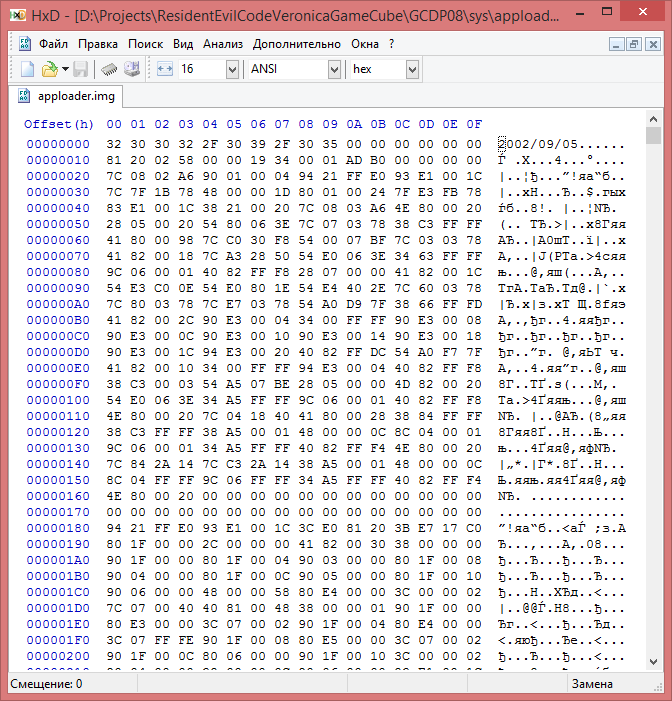Image resolution: width=672 pixels, height=701 pixels.
Task: Click the 08 column header
Action: pyautogui.click(x=306, y=124)
